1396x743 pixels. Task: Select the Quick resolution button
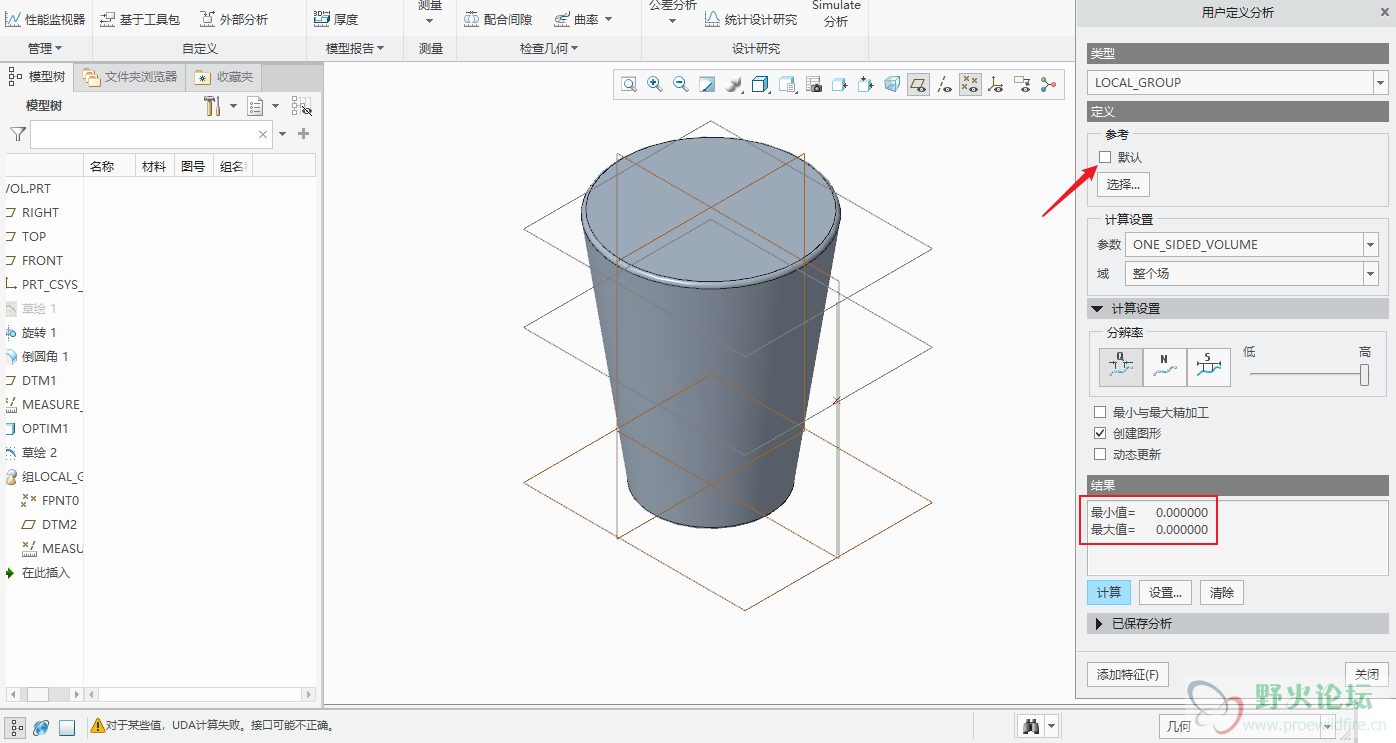pos(1121,367)
